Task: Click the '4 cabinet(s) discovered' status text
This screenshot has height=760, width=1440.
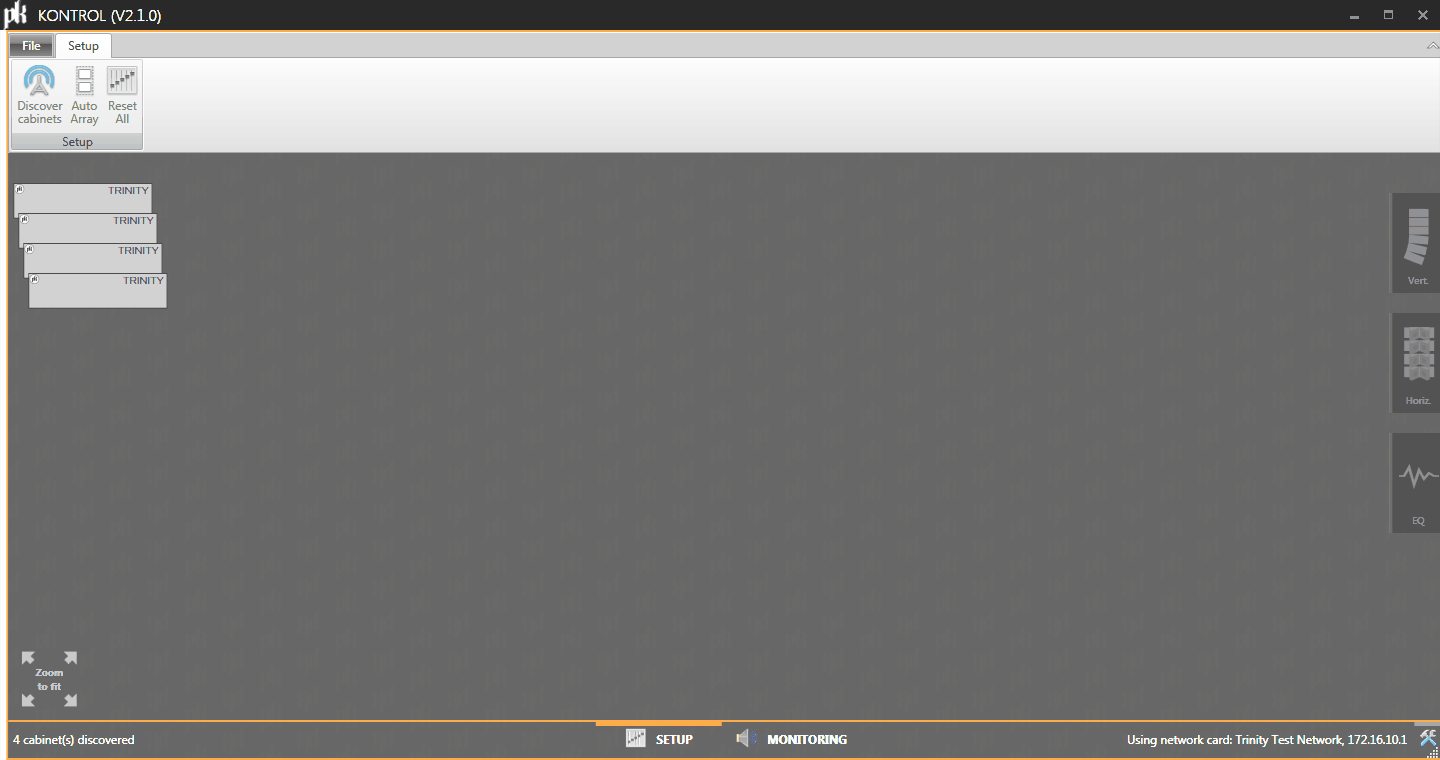Action: (x=74, y=740)
